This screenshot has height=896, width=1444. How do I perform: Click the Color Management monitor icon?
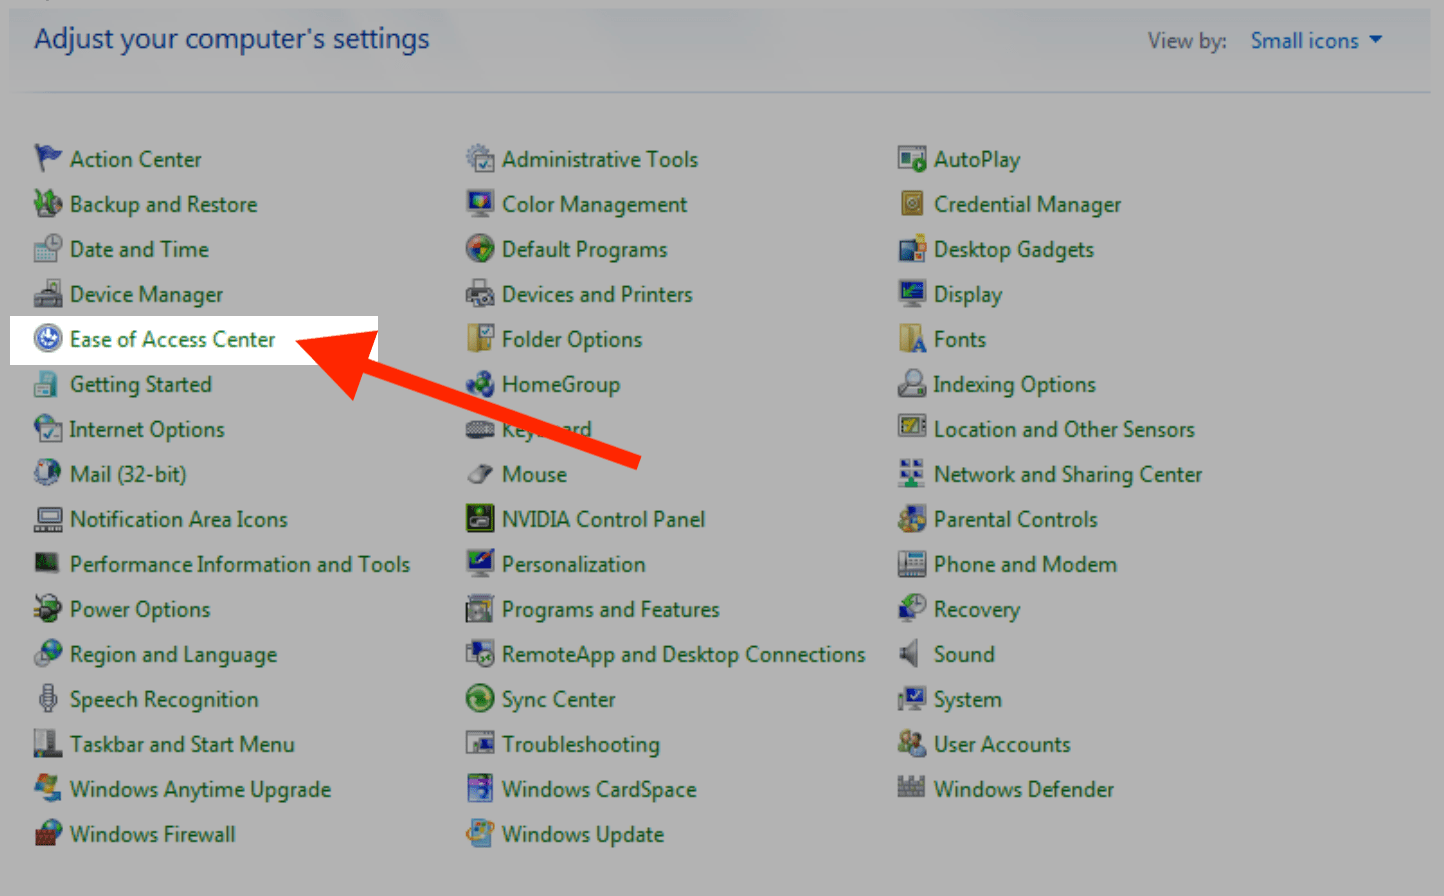(480, 203)
